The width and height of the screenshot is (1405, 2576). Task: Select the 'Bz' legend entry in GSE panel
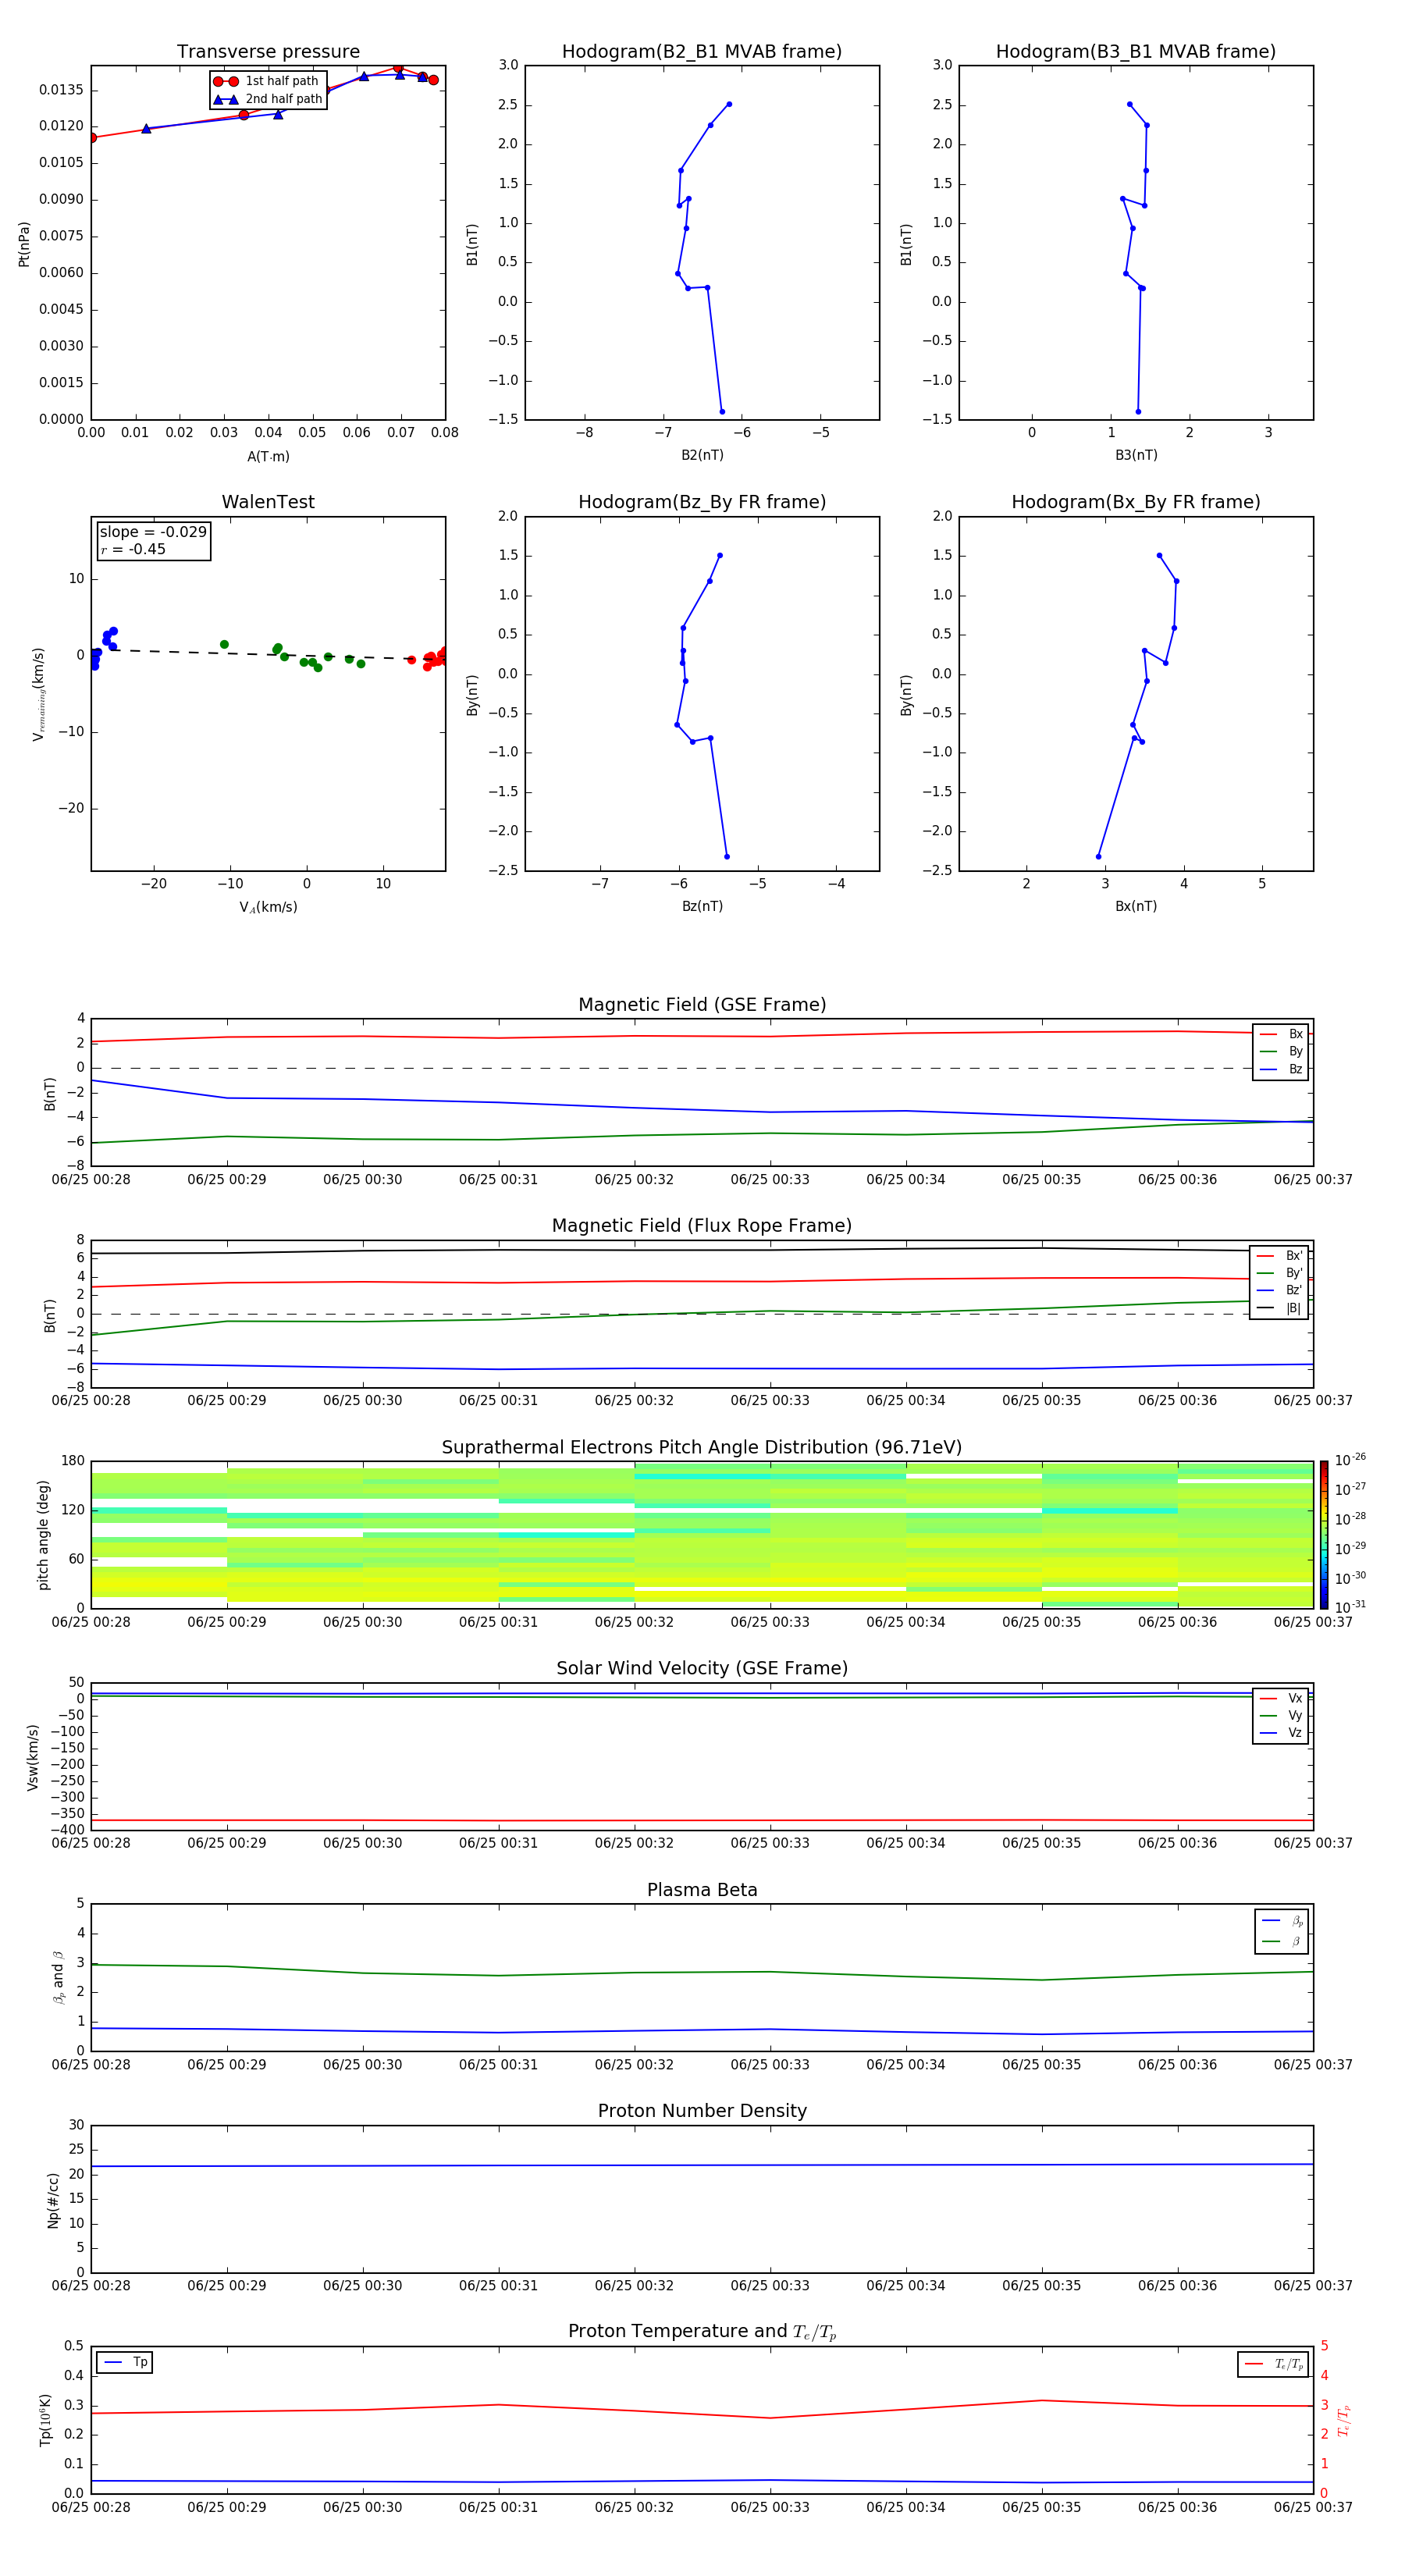pyautogui.click(x=1281, y=1069)
